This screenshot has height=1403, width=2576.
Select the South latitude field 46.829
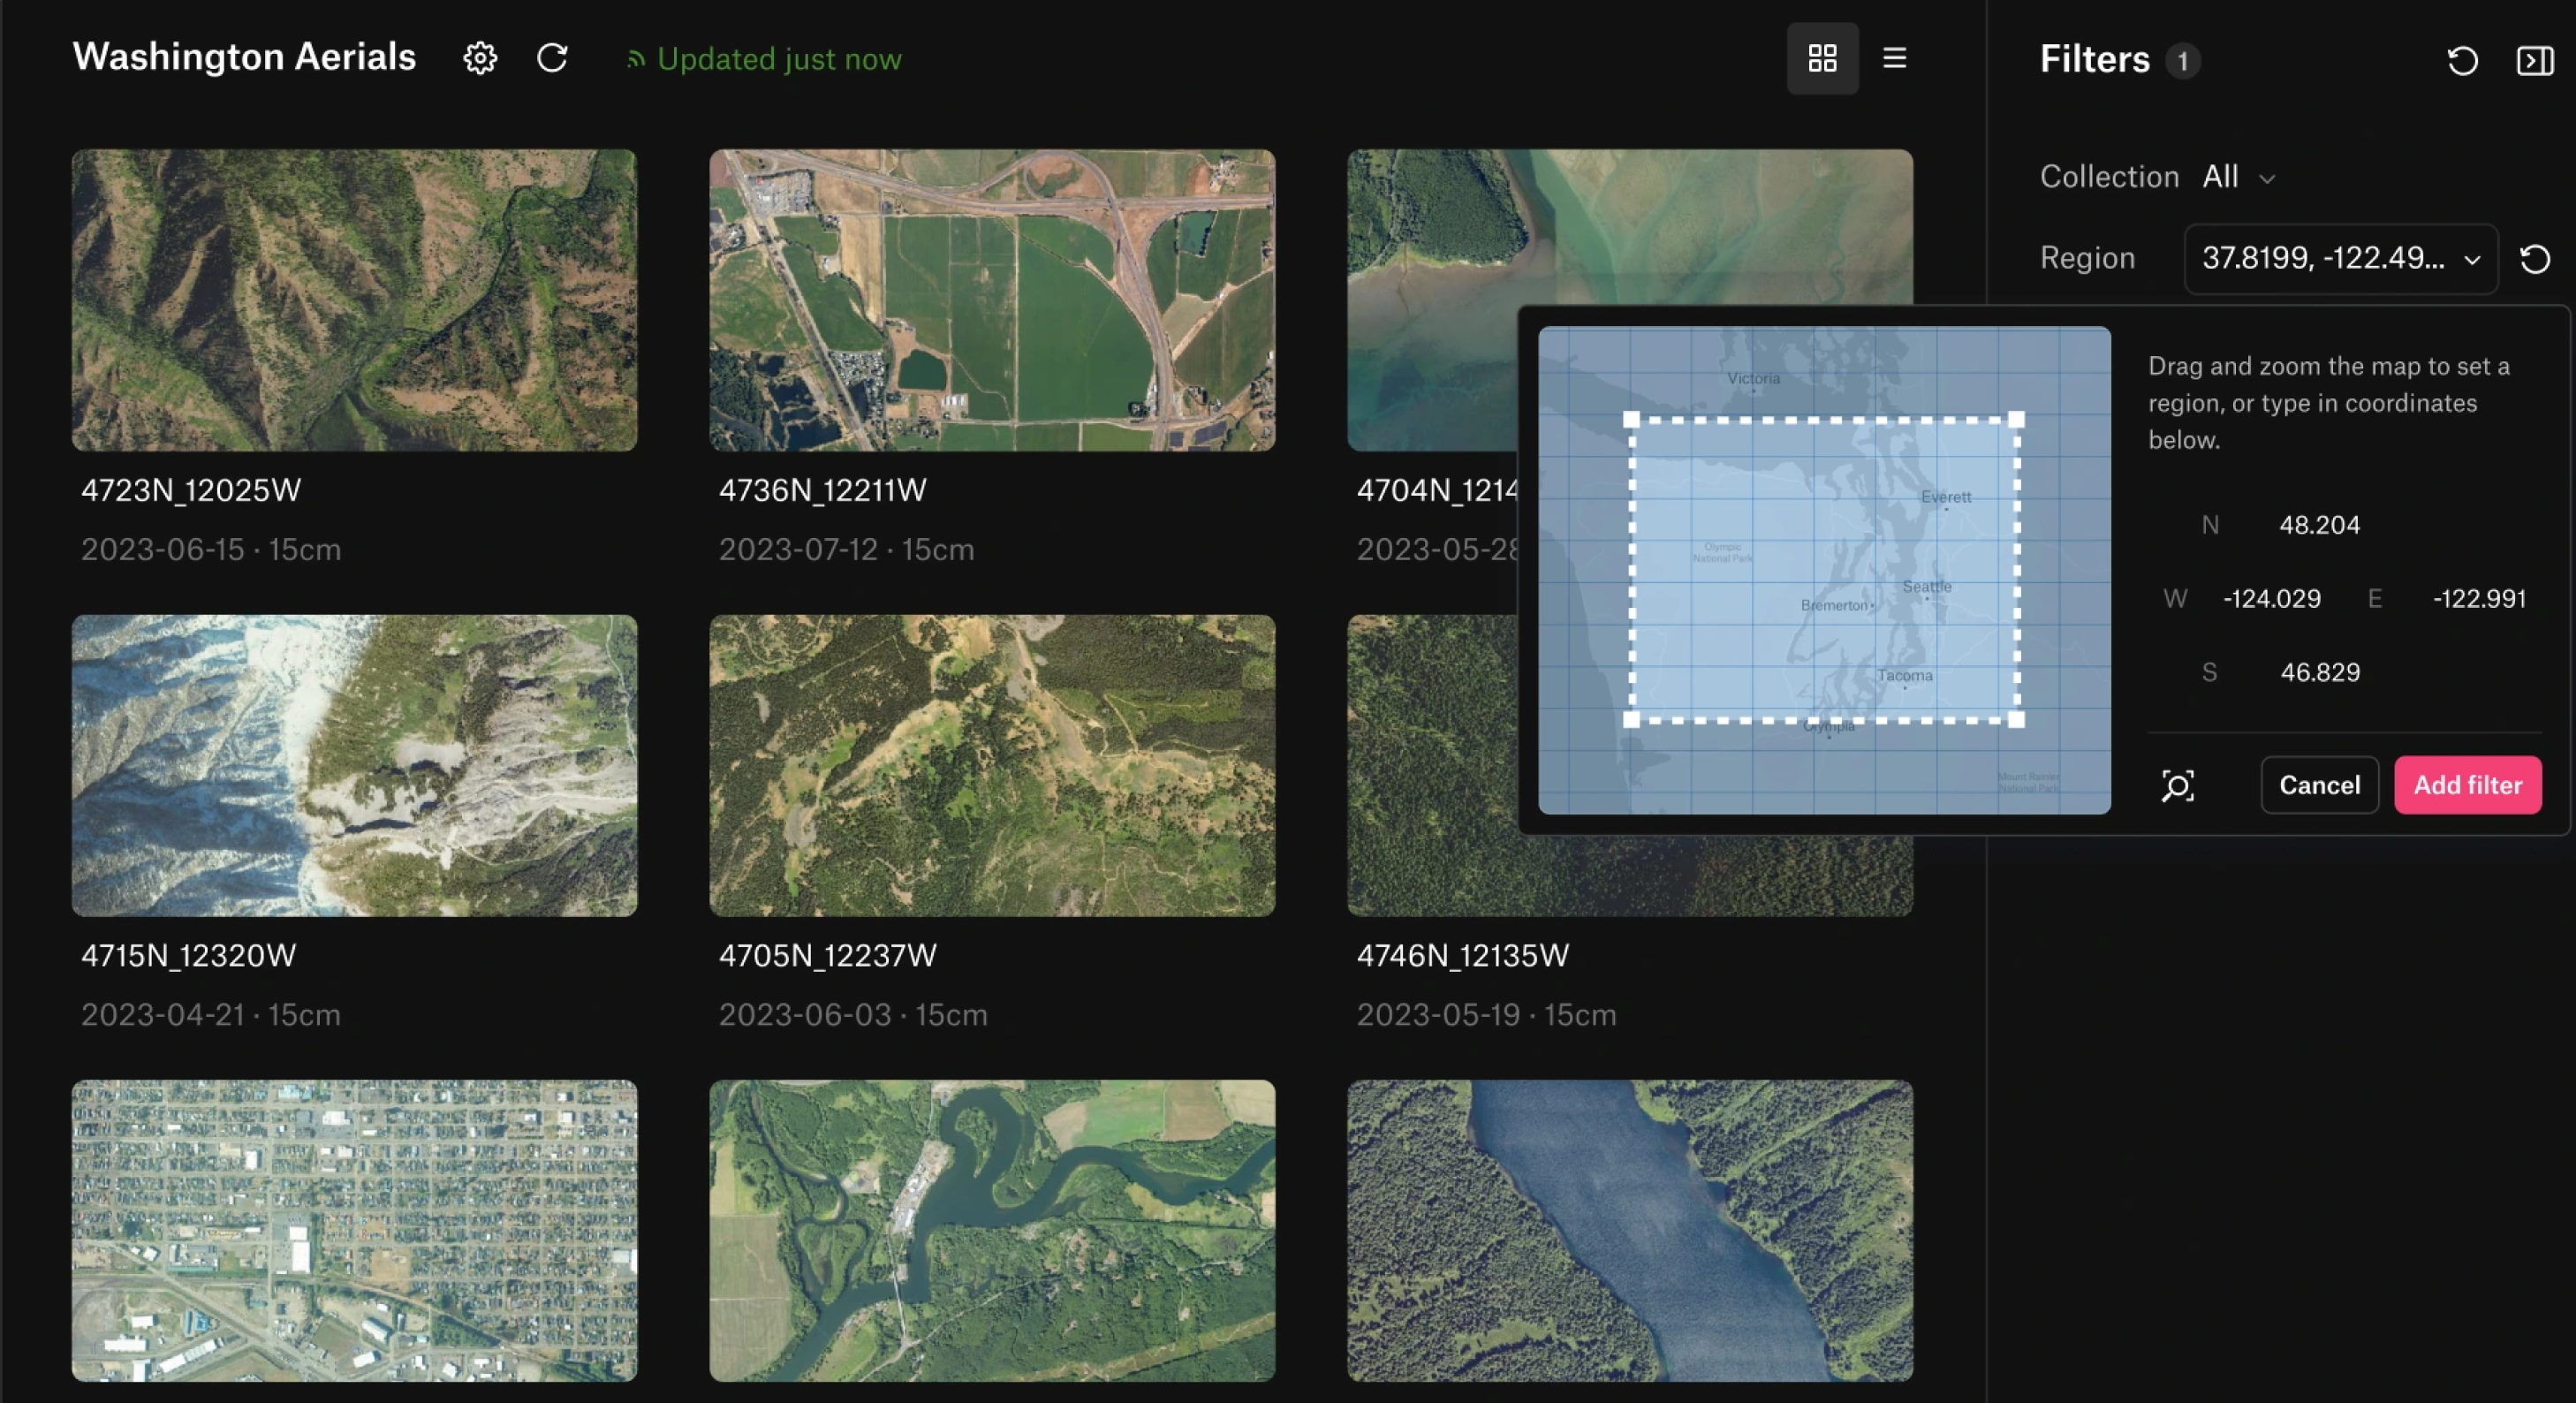click(x=2319, y=672)
